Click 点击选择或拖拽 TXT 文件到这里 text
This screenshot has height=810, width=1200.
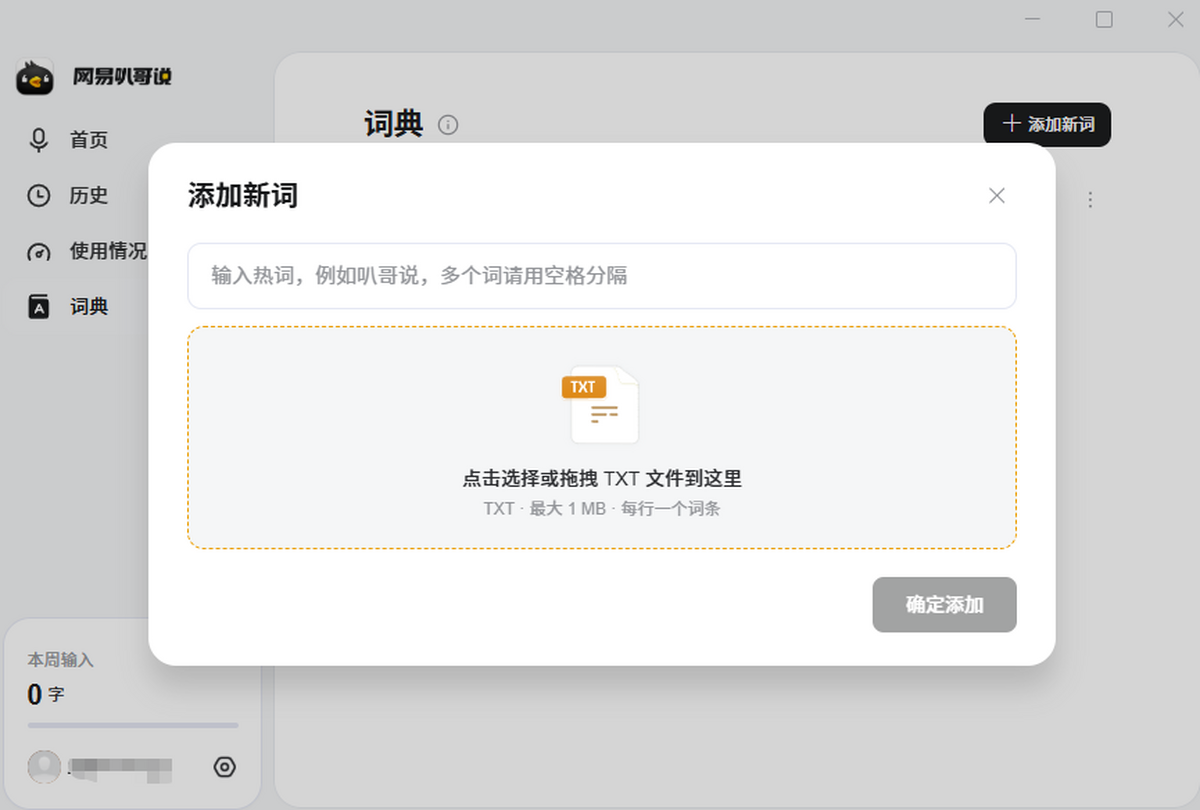pos(602,479)
